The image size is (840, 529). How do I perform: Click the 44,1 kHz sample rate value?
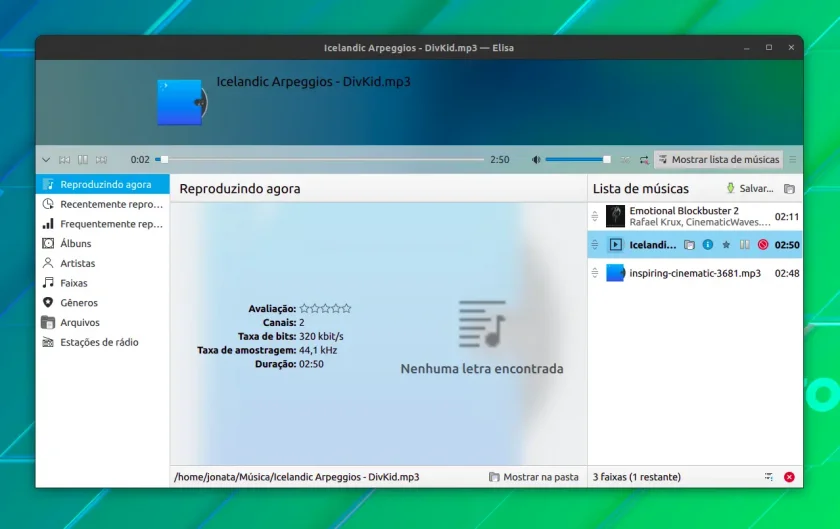(x=318, y=350)
